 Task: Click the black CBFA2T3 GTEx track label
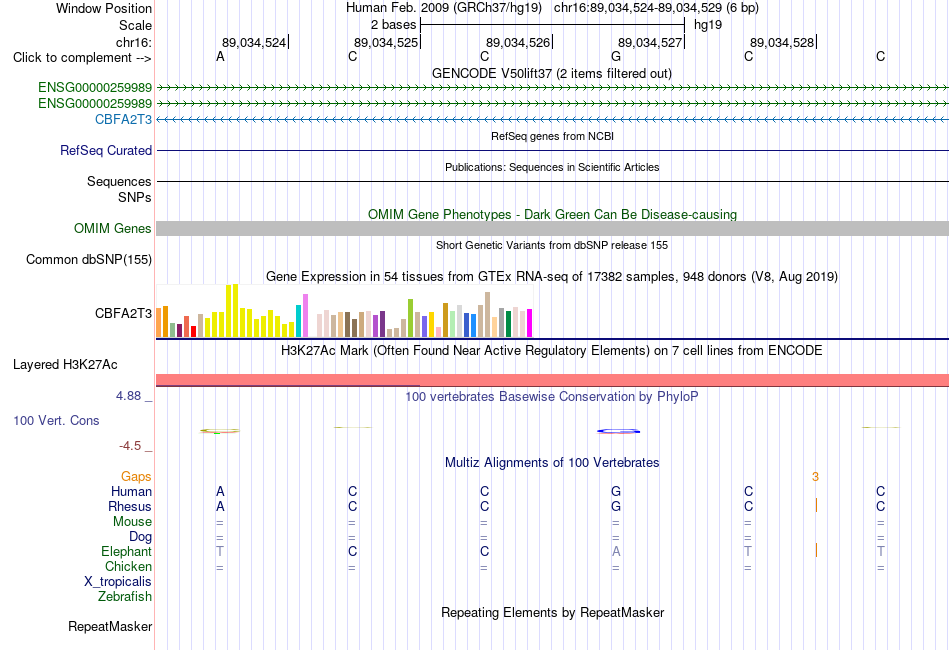click(x=124, y=313)
